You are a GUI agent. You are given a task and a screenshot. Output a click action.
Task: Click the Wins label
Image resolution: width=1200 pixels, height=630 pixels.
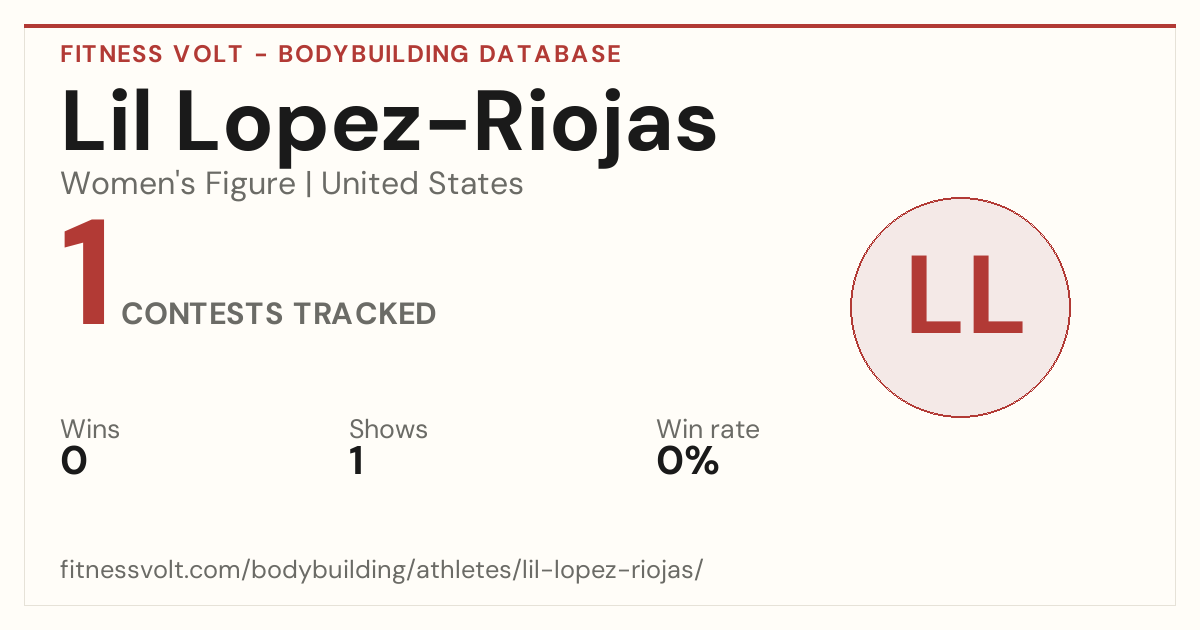(x=90, y=429)
